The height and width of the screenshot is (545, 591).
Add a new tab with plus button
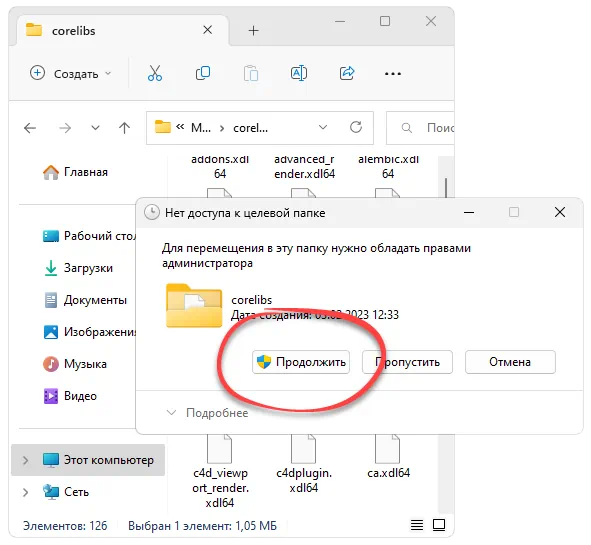[254, 31]
